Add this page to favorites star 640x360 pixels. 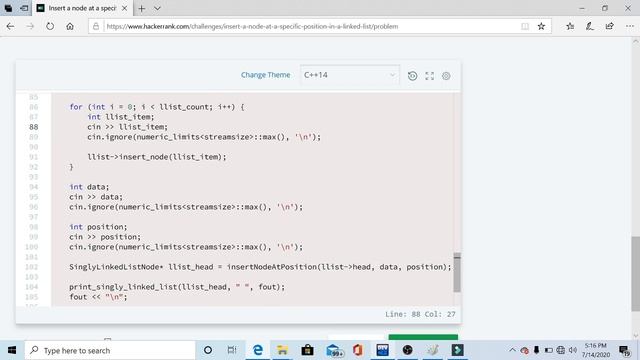(x=541, y=27)
